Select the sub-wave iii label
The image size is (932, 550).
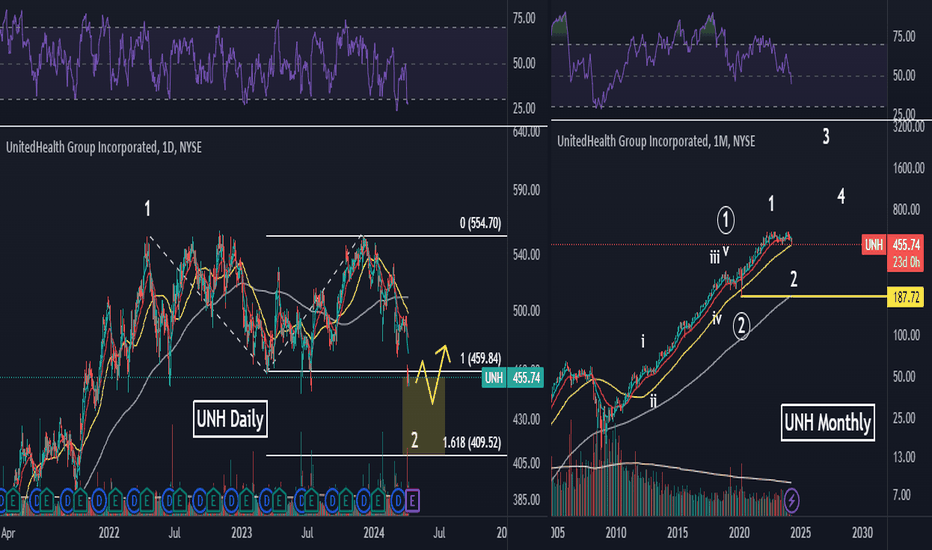pos(714,257)
